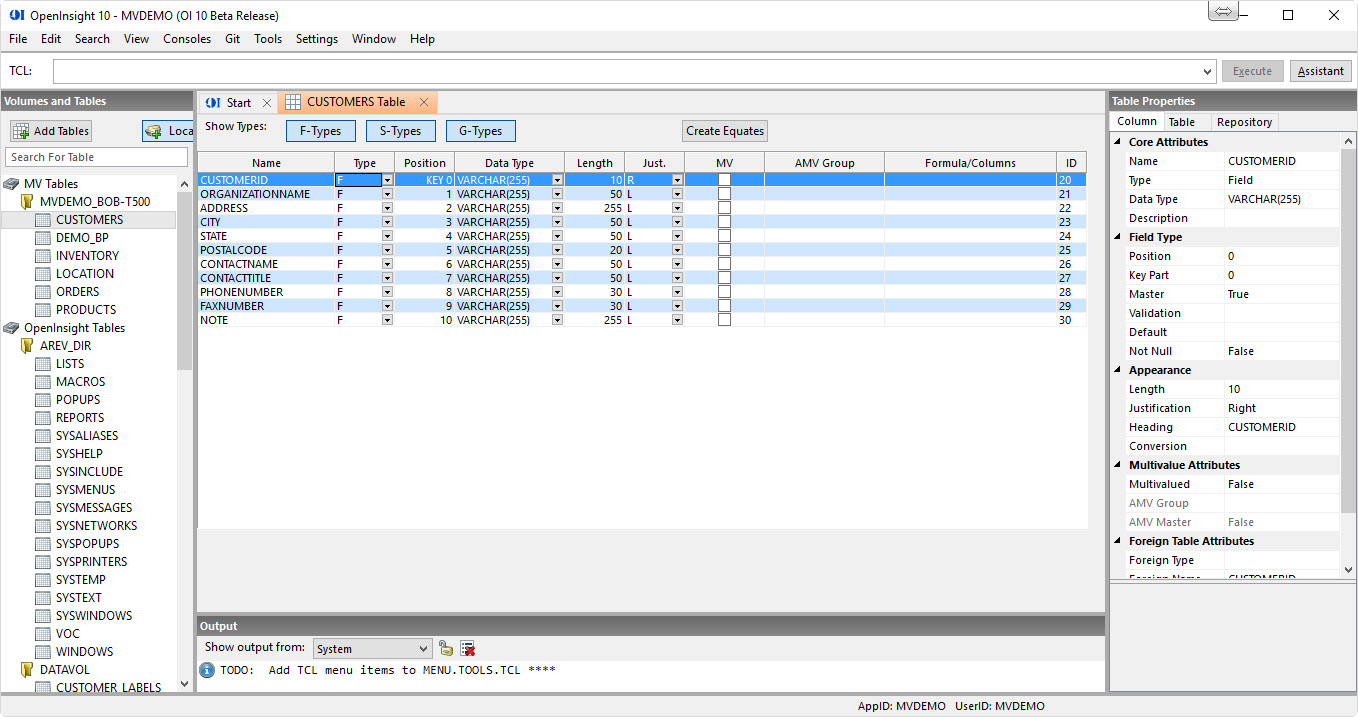Click the REPORTS table icon

coord(43,418)
